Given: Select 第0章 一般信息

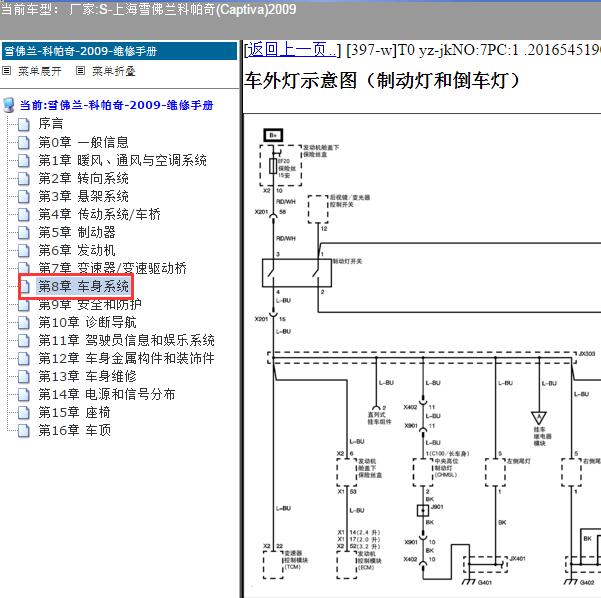Looking at the screenshot, I should point(83,142).
